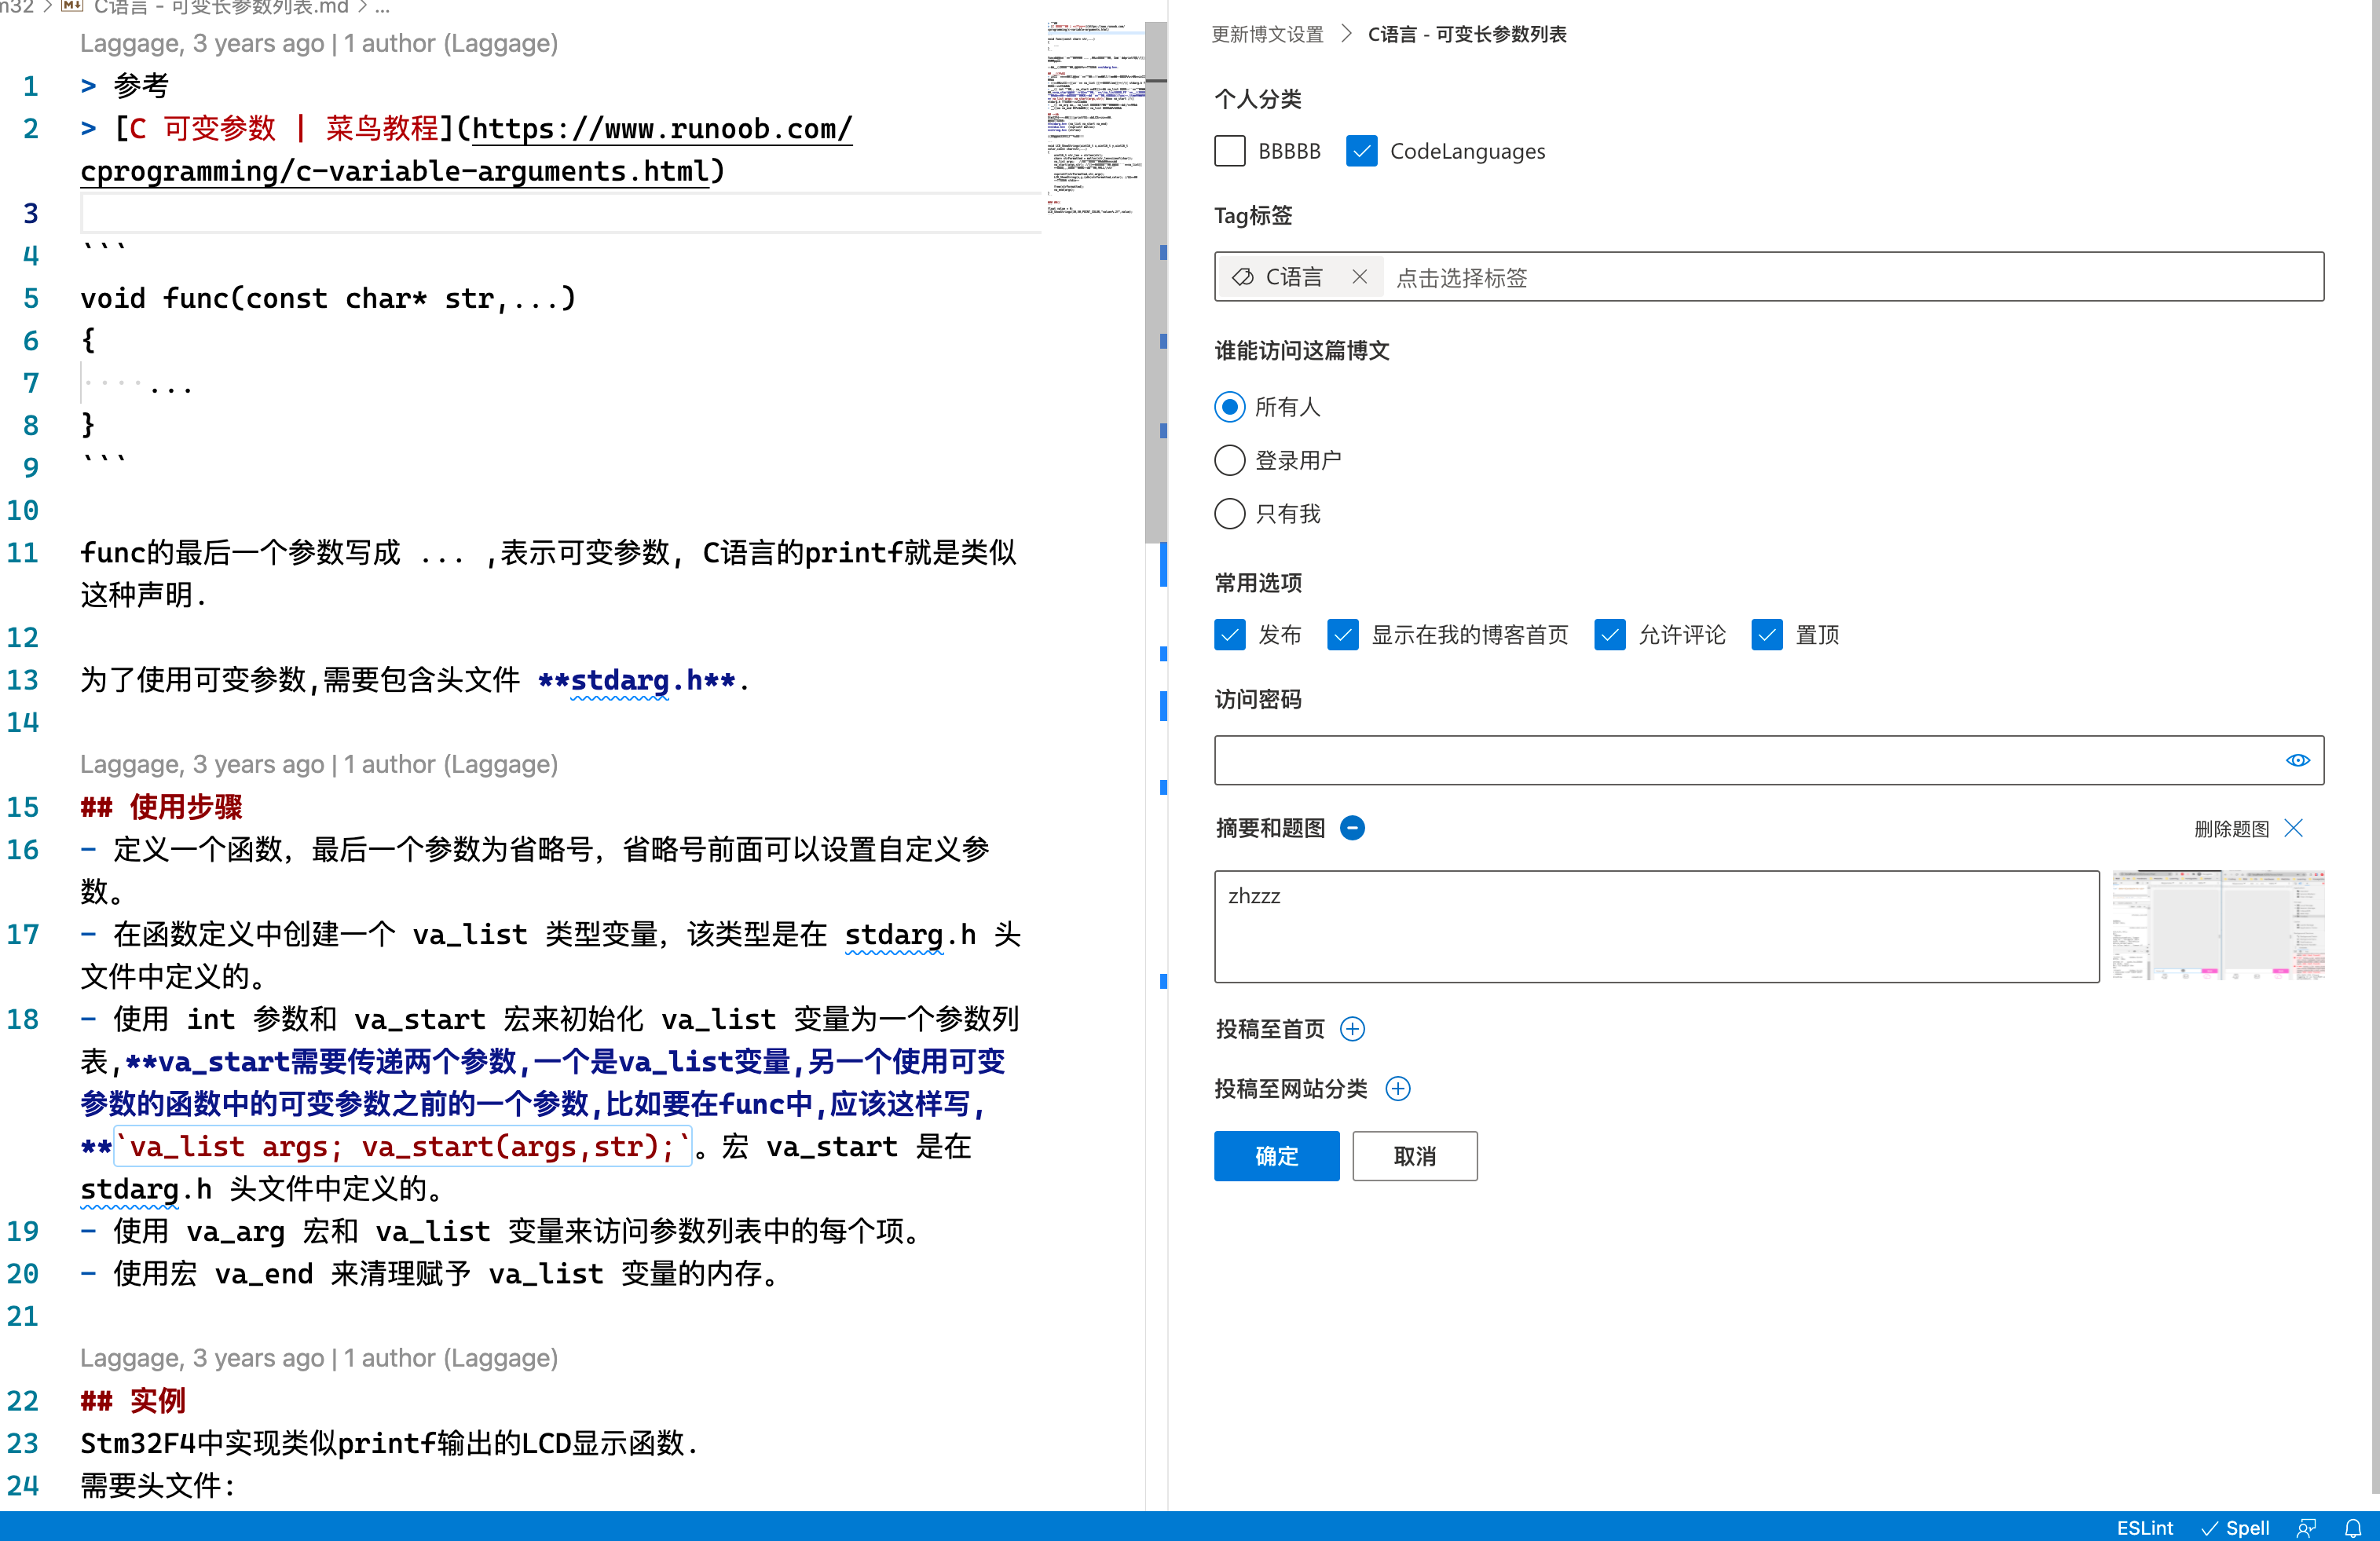This screenshot has height=1541, width=2380.
Task: Select the 只有我 radio option
Action: (x=1230, y=514)
